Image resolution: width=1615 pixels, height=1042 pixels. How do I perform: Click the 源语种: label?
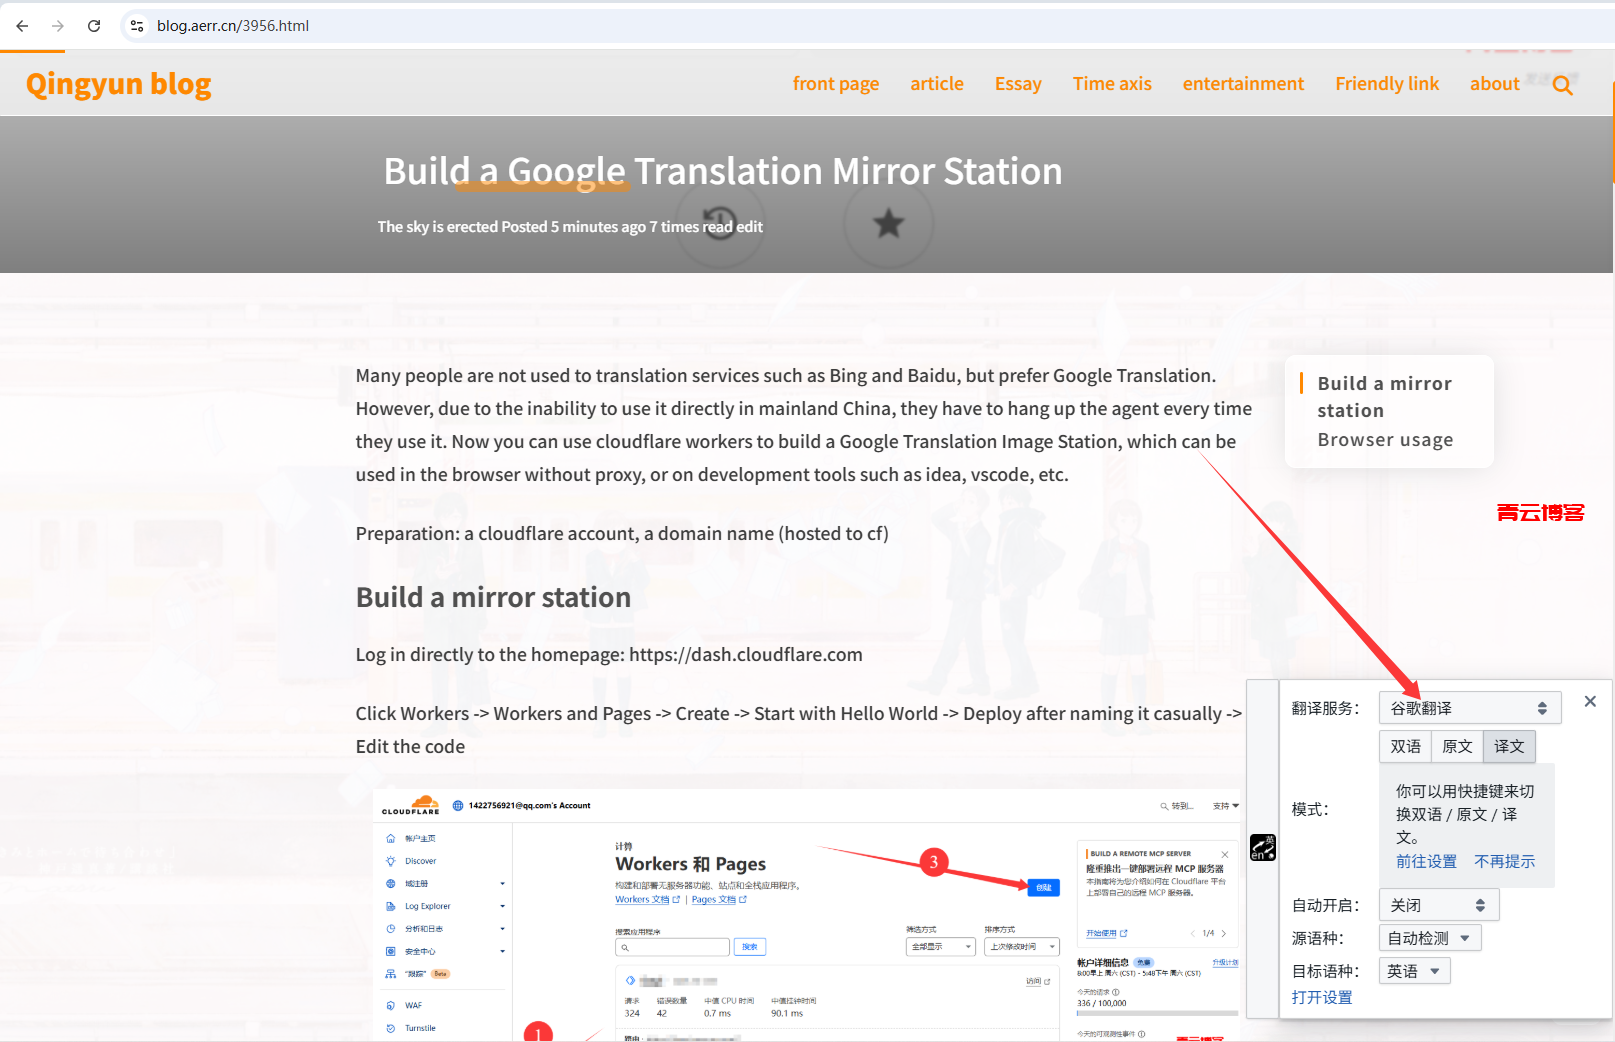point(1317,939)
